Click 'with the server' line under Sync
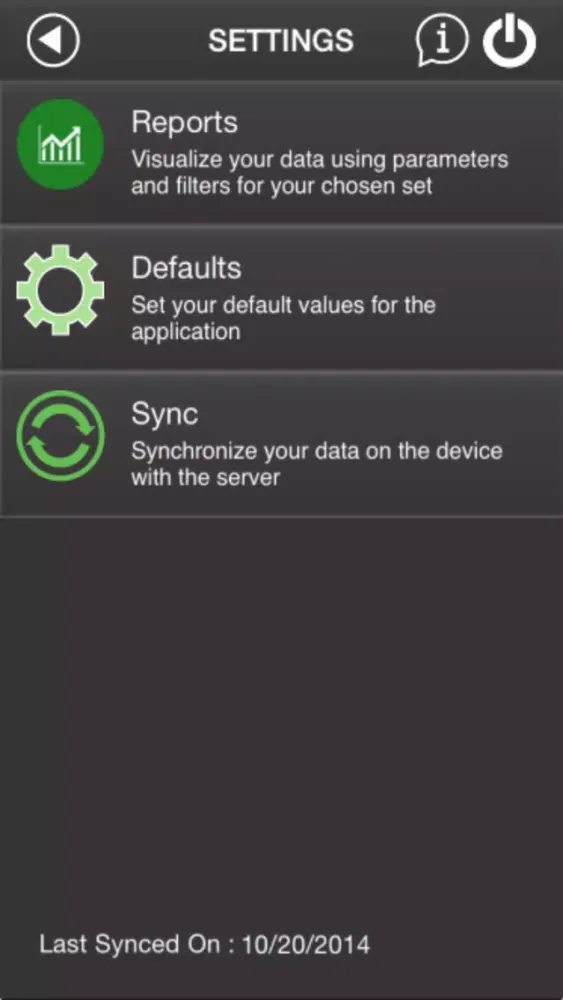The image size is (563, 1000). [205, 477]
